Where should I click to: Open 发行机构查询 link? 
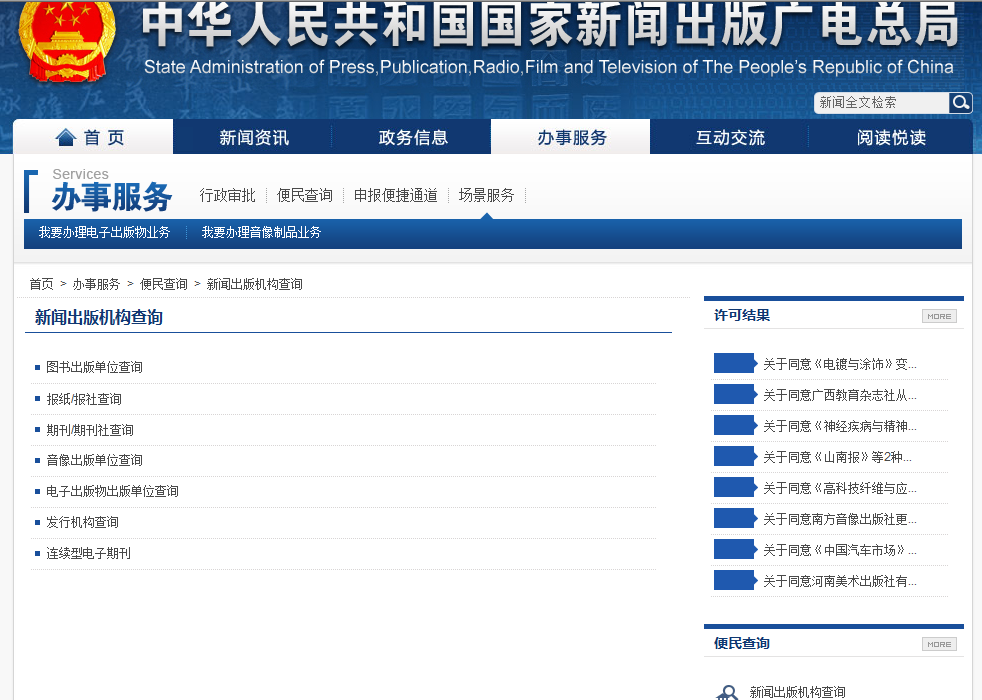[x=82, y=522]
